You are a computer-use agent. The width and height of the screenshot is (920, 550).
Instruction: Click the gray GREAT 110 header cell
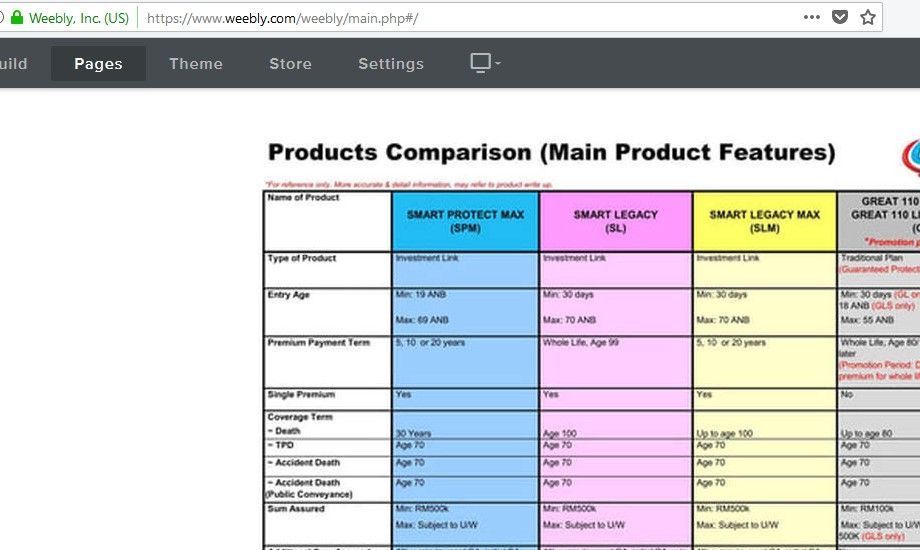coord(880,221)
